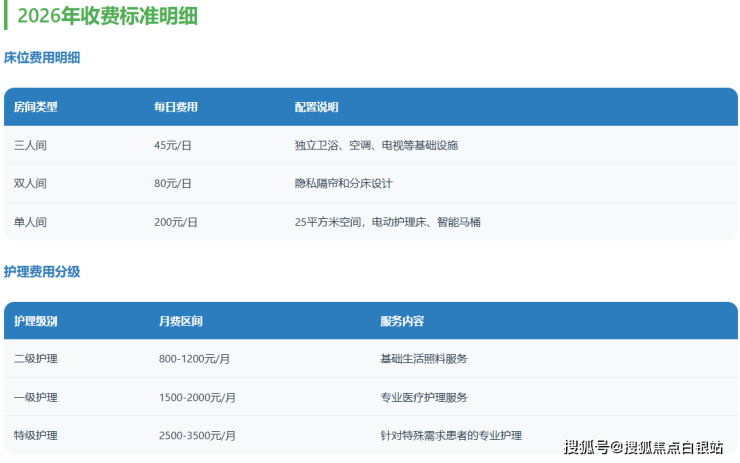Click the 基础生活照料服务 service description

pyautogui.click(x=424, y=359)
